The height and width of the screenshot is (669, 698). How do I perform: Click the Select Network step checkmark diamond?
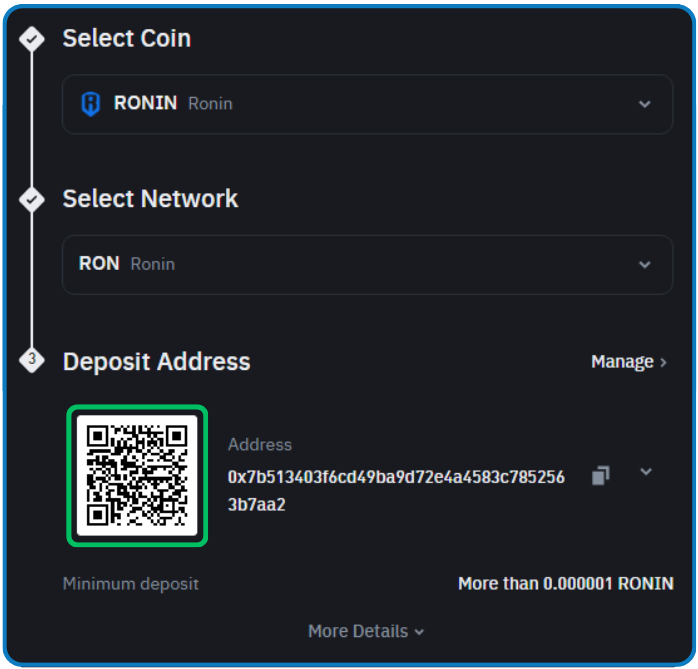coord(32,199)
